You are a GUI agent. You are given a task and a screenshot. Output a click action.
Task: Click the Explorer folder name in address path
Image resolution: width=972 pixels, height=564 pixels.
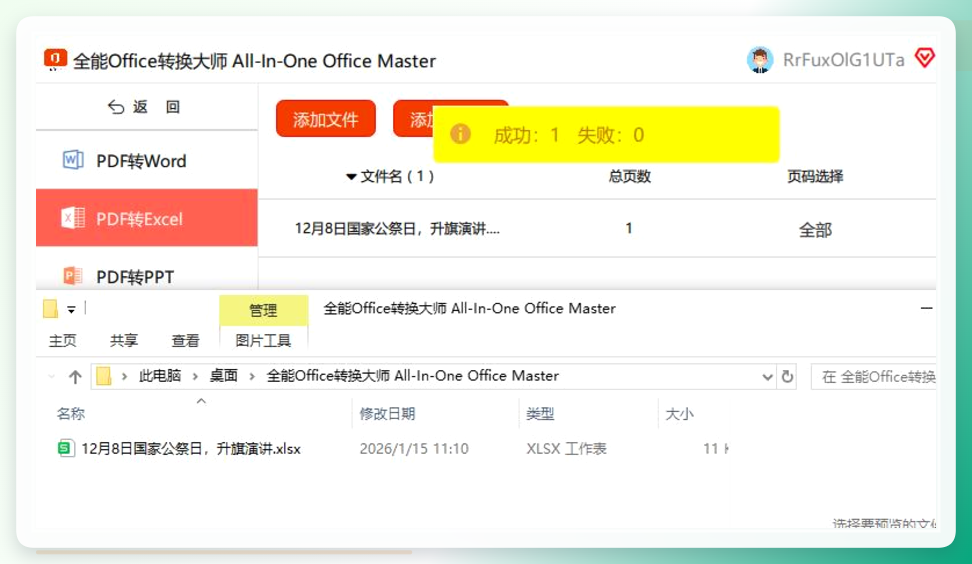[413, 376]
